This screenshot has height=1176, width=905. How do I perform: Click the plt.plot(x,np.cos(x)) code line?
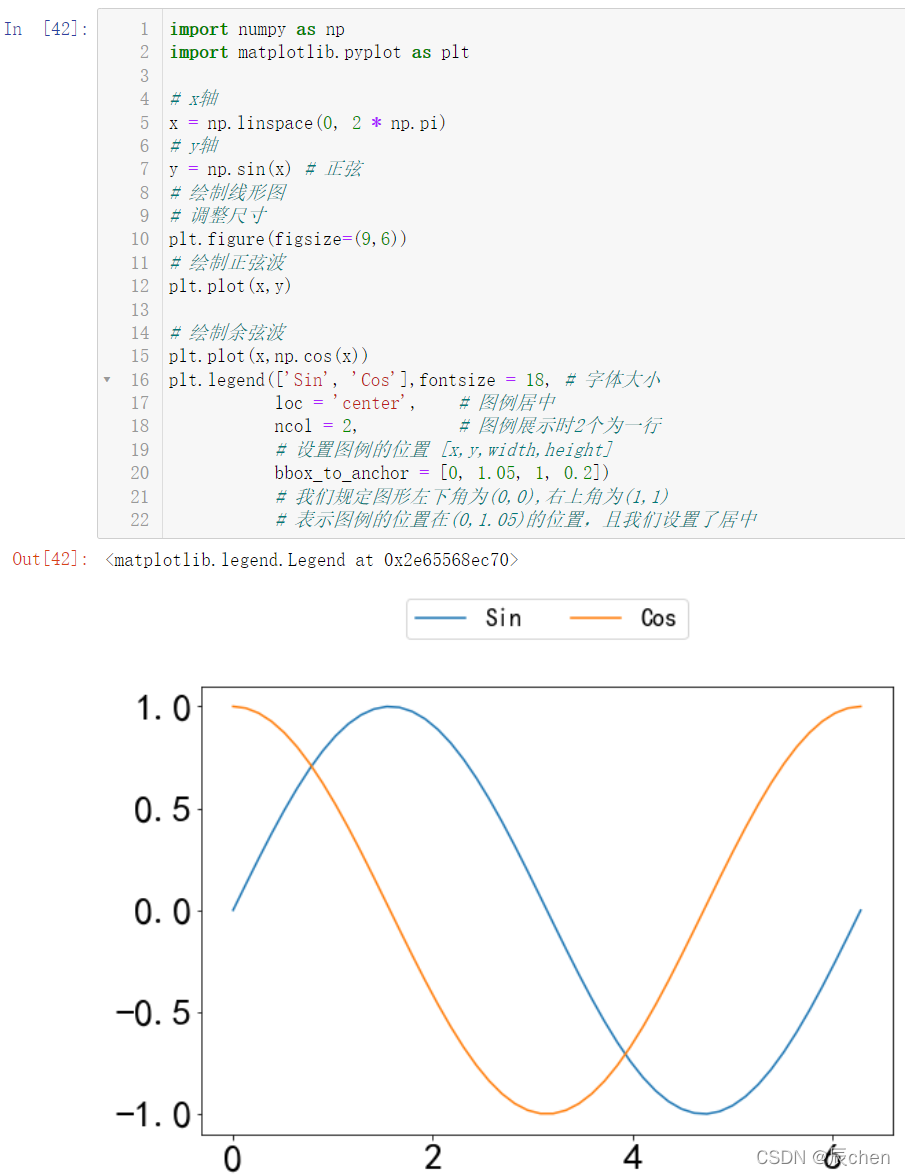click(x=268, y=356)
